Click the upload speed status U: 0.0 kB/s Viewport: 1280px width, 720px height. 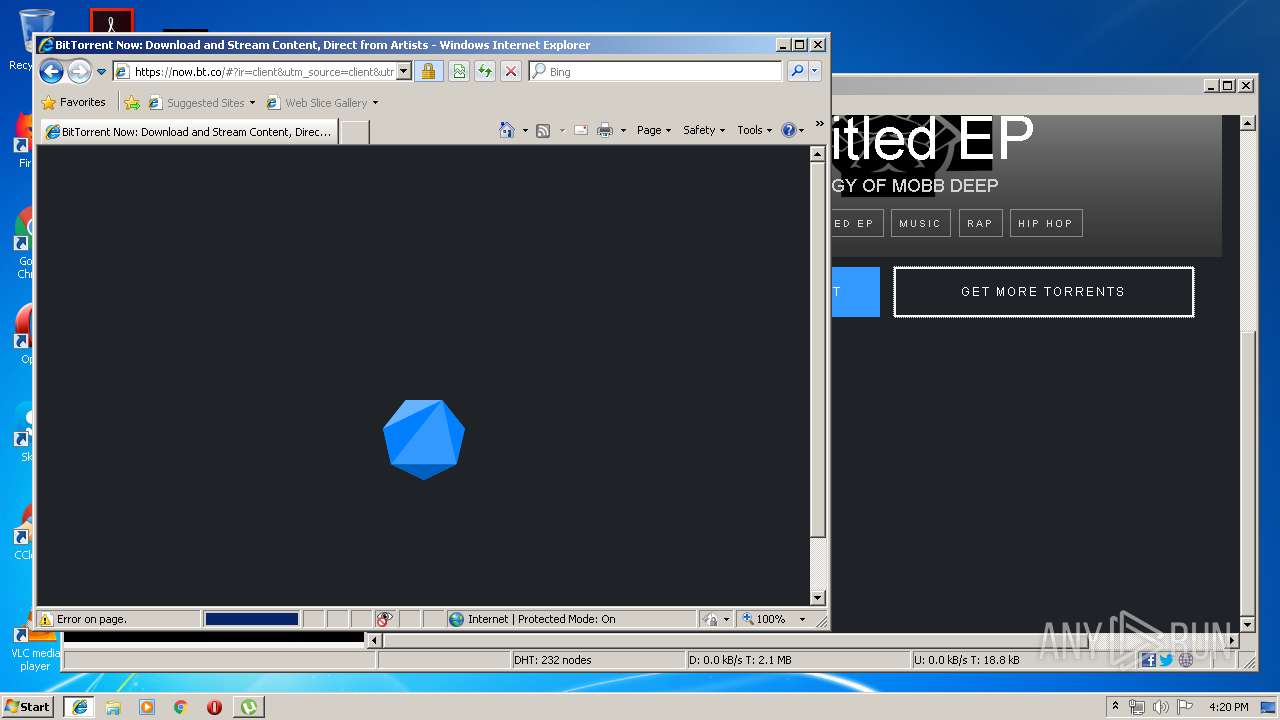(967, 660)
